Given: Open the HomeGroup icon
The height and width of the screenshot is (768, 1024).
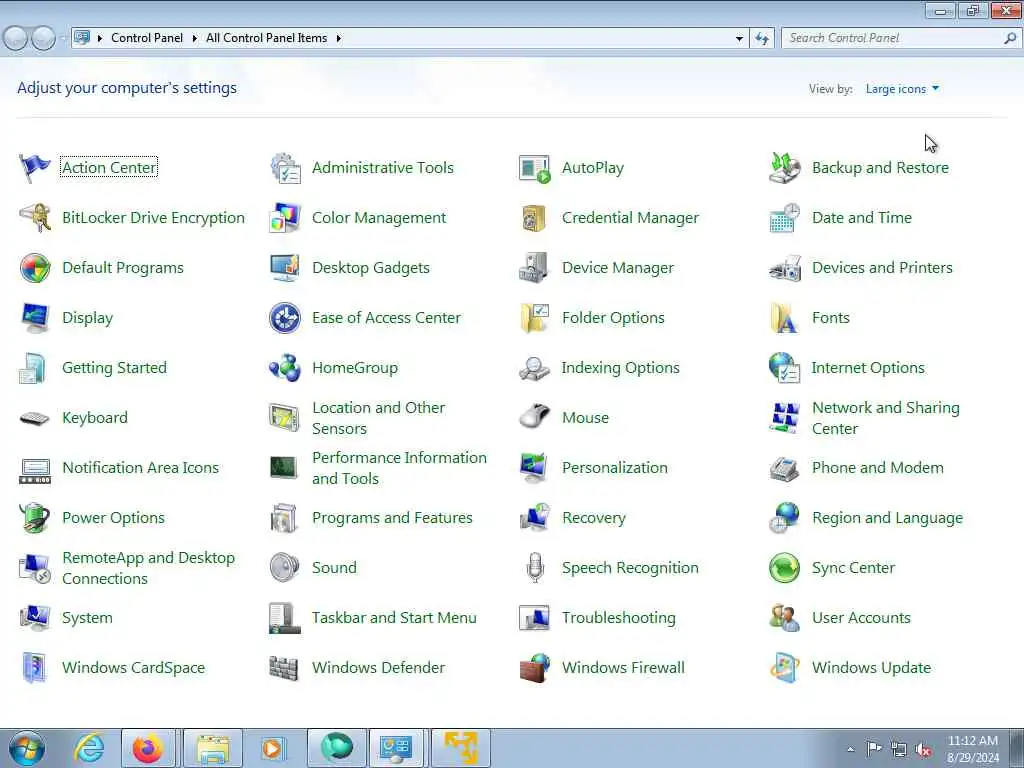Looking at the screenshot, I should 285,368.
